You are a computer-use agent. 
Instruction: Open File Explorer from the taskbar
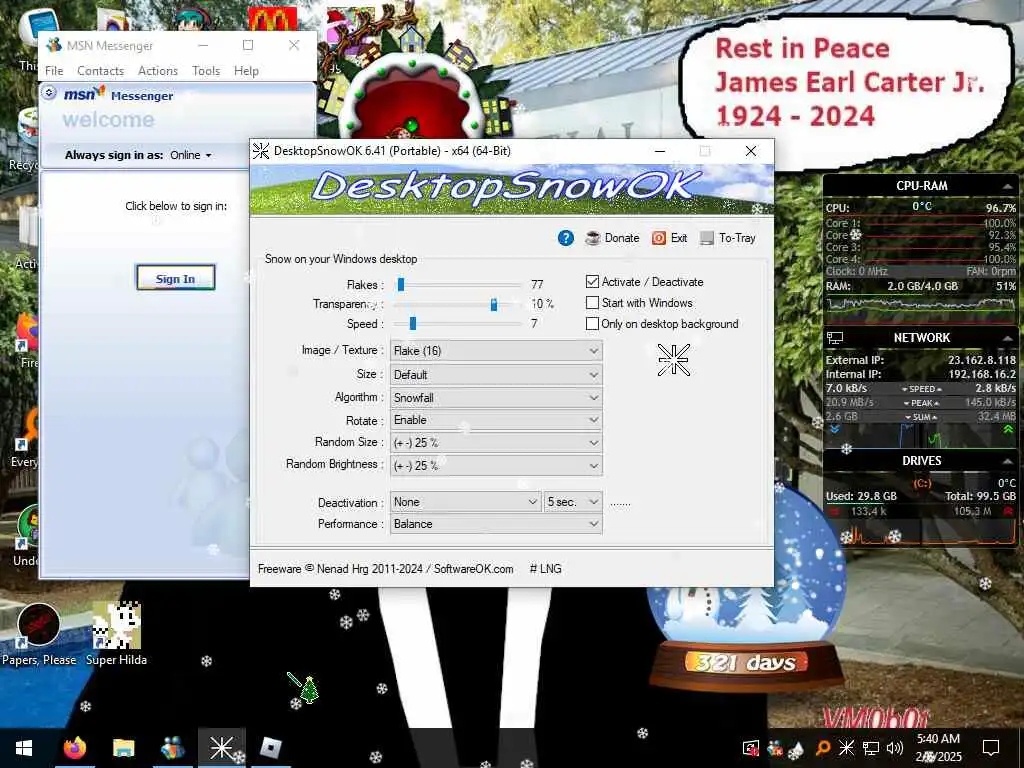coord(123,748)
